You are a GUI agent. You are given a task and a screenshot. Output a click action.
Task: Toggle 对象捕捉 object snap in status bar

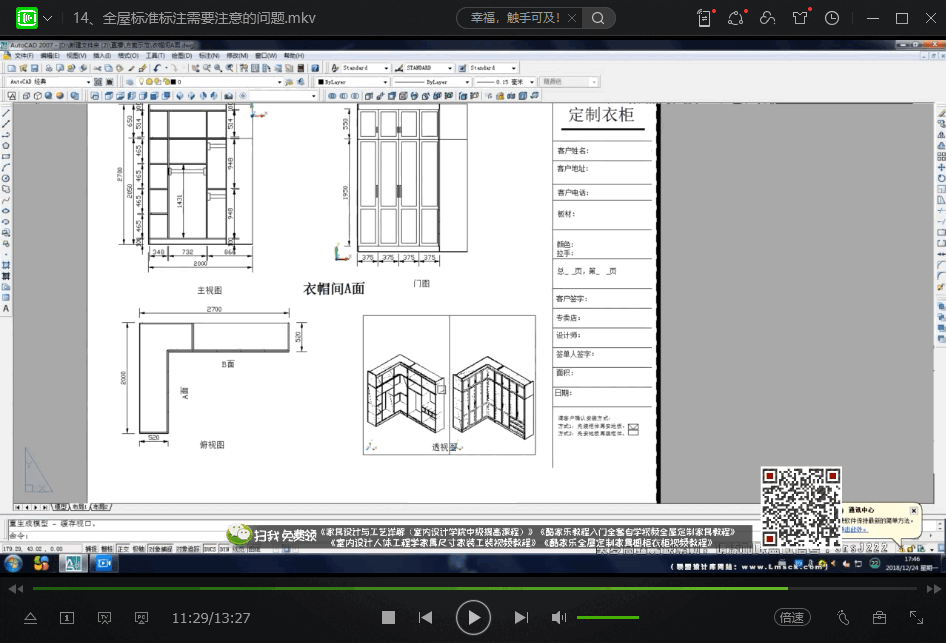pyautogui.click(x=160, y=549)
